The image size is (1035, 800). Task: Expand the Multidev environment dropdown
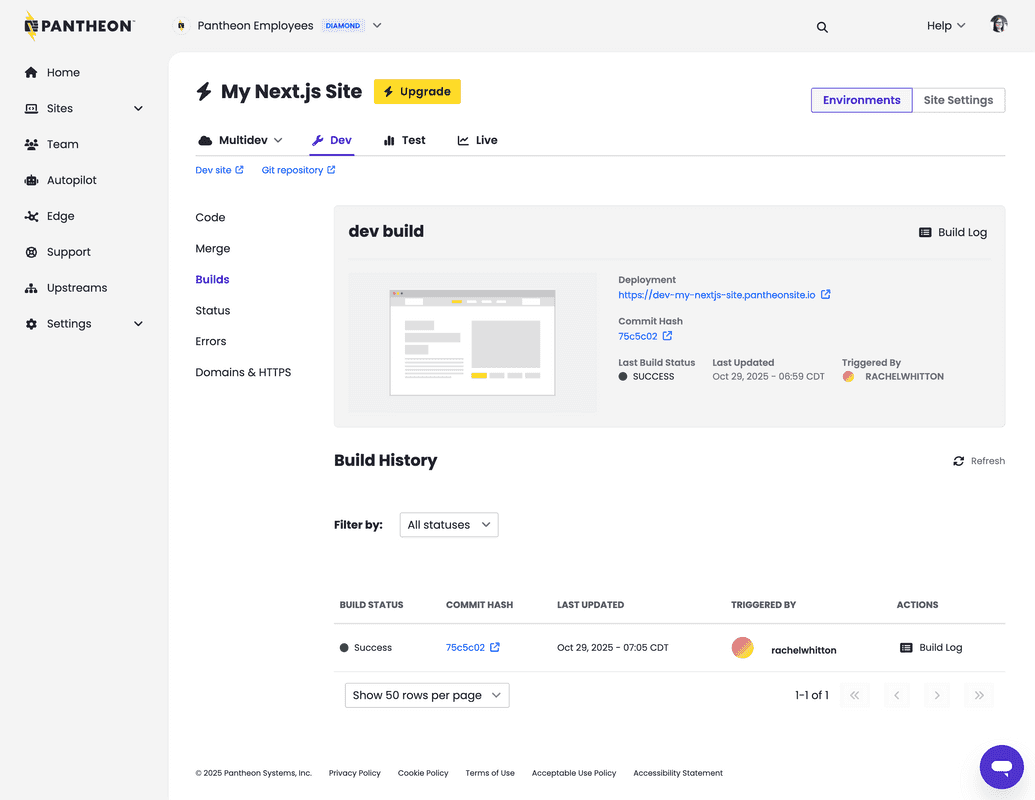pos(241,140)
